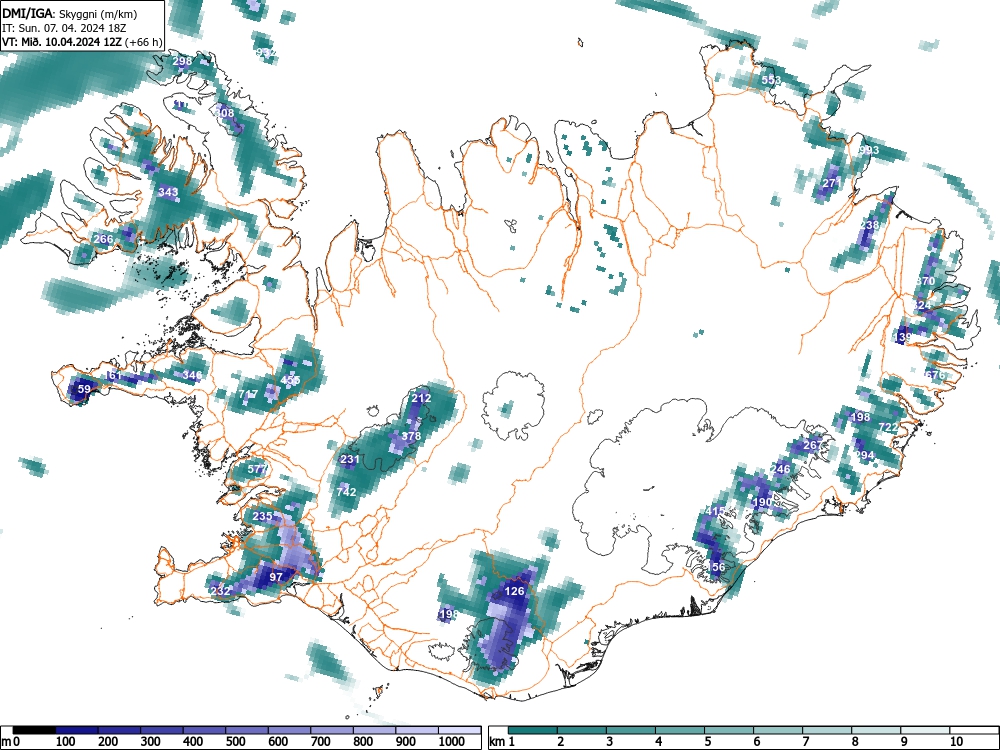Click the '267' visibility value

click(x=813, y=445)
